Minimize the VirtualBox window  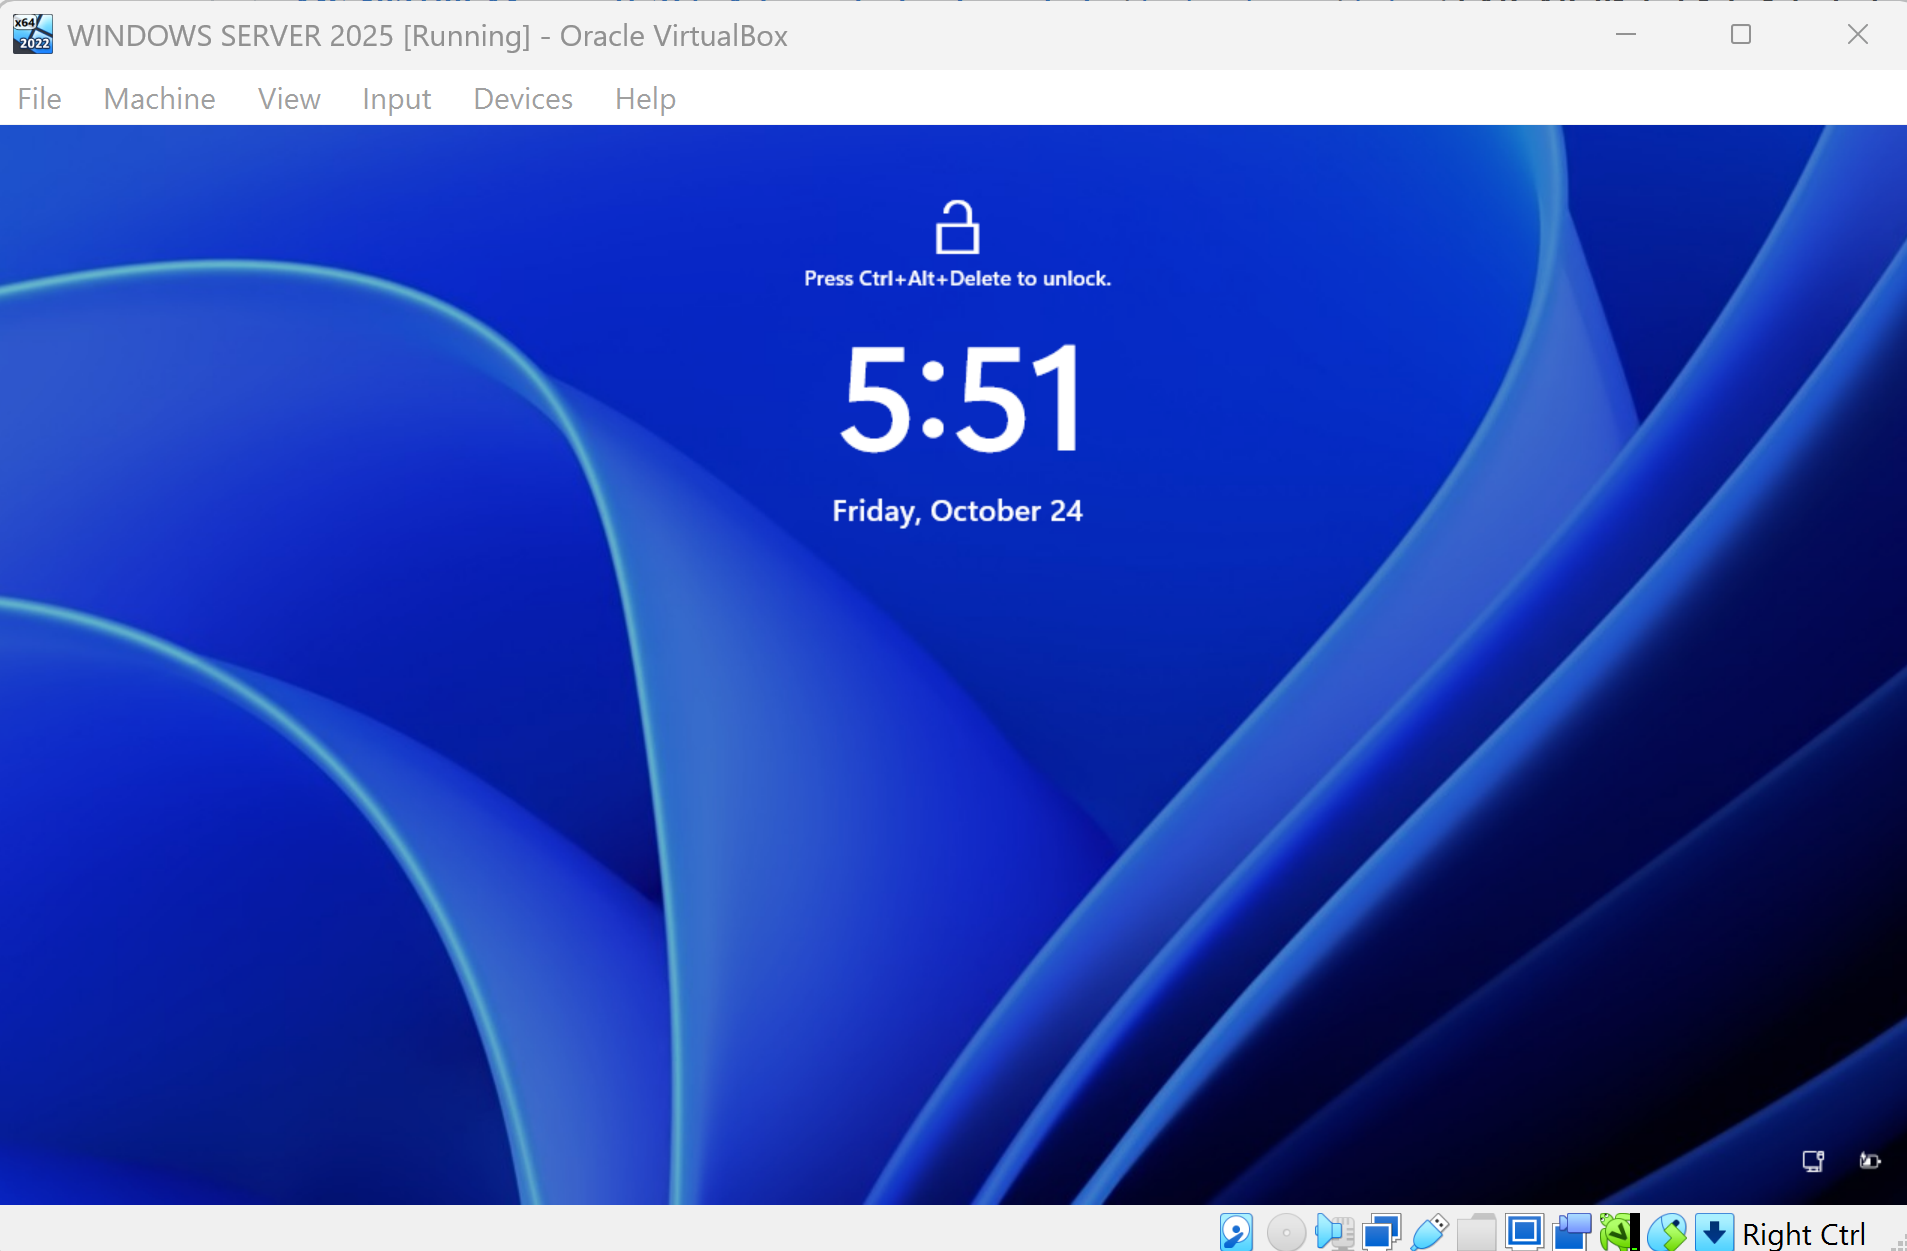click(x=1626, y=34)
